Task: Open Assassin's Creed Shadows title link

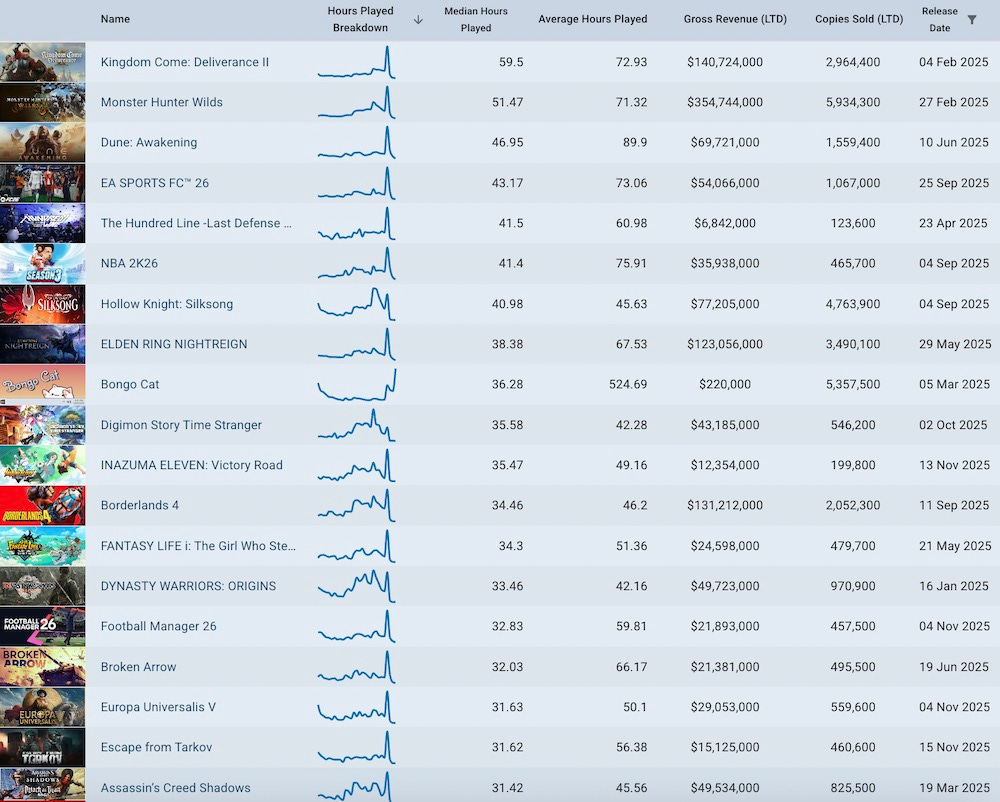Action: [176, 788]
